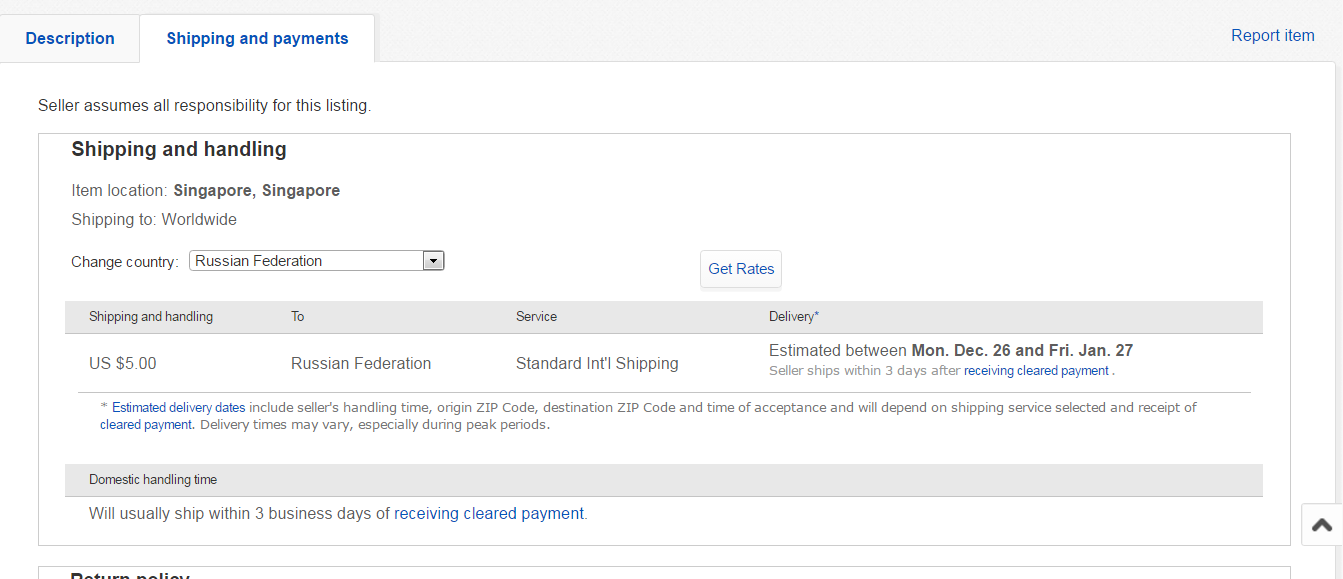
Task: Open the Change country dropdown
Action: click(316, 261)
